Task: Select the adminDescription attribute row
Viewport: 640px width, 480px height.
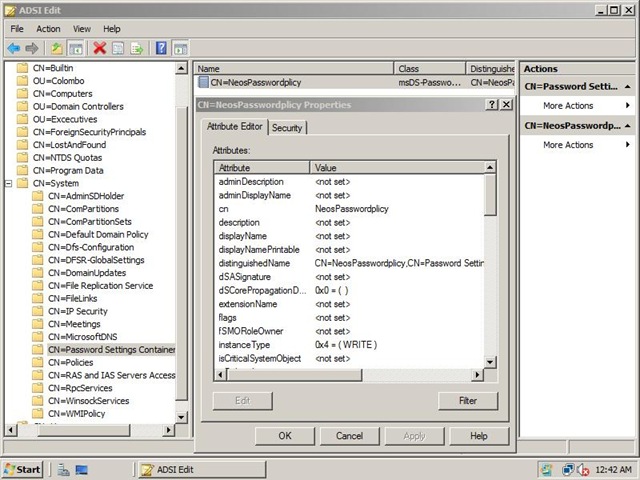Action: [x=349, y=182]
